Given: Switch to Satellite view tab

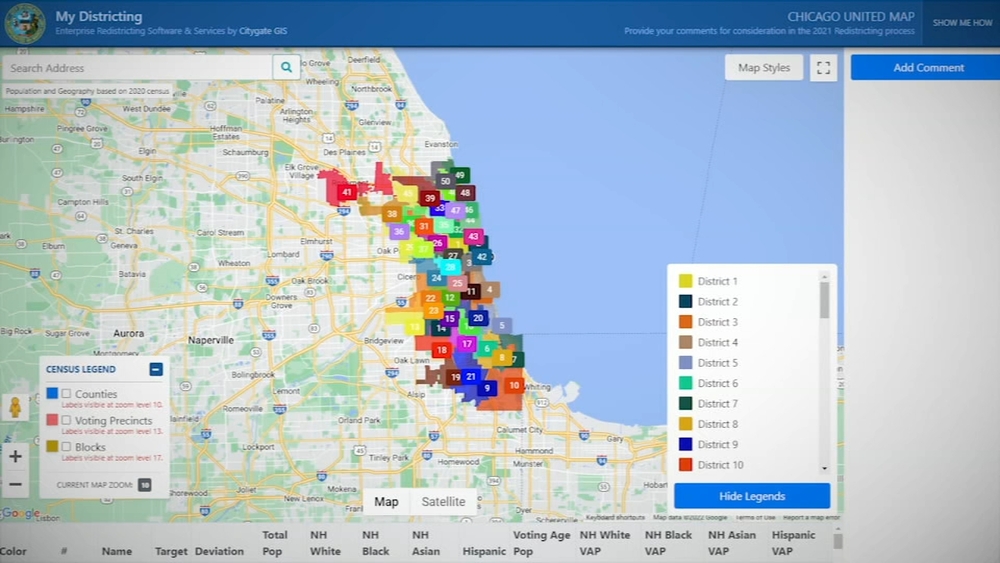Looking at the screenshot, I should (443, 502).
